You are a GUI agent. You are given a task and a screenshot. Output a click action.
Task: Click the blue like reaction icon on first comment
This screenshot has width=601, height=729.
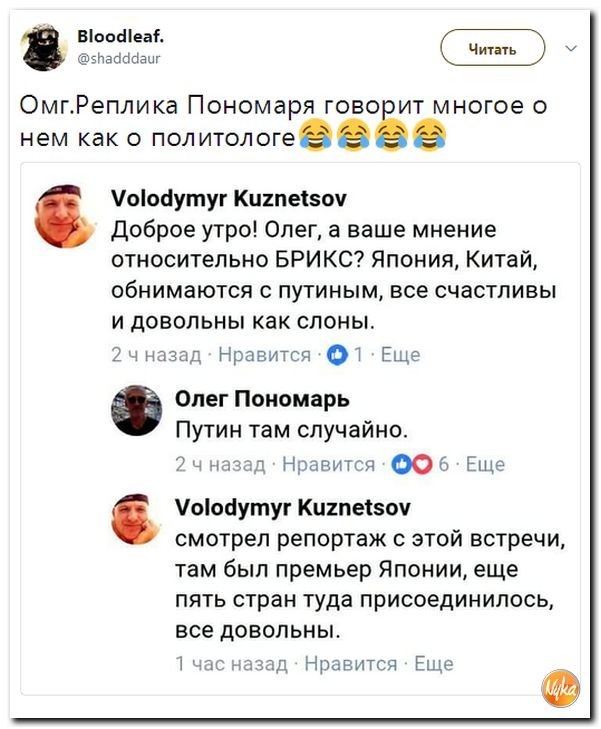tap(336, 355)
